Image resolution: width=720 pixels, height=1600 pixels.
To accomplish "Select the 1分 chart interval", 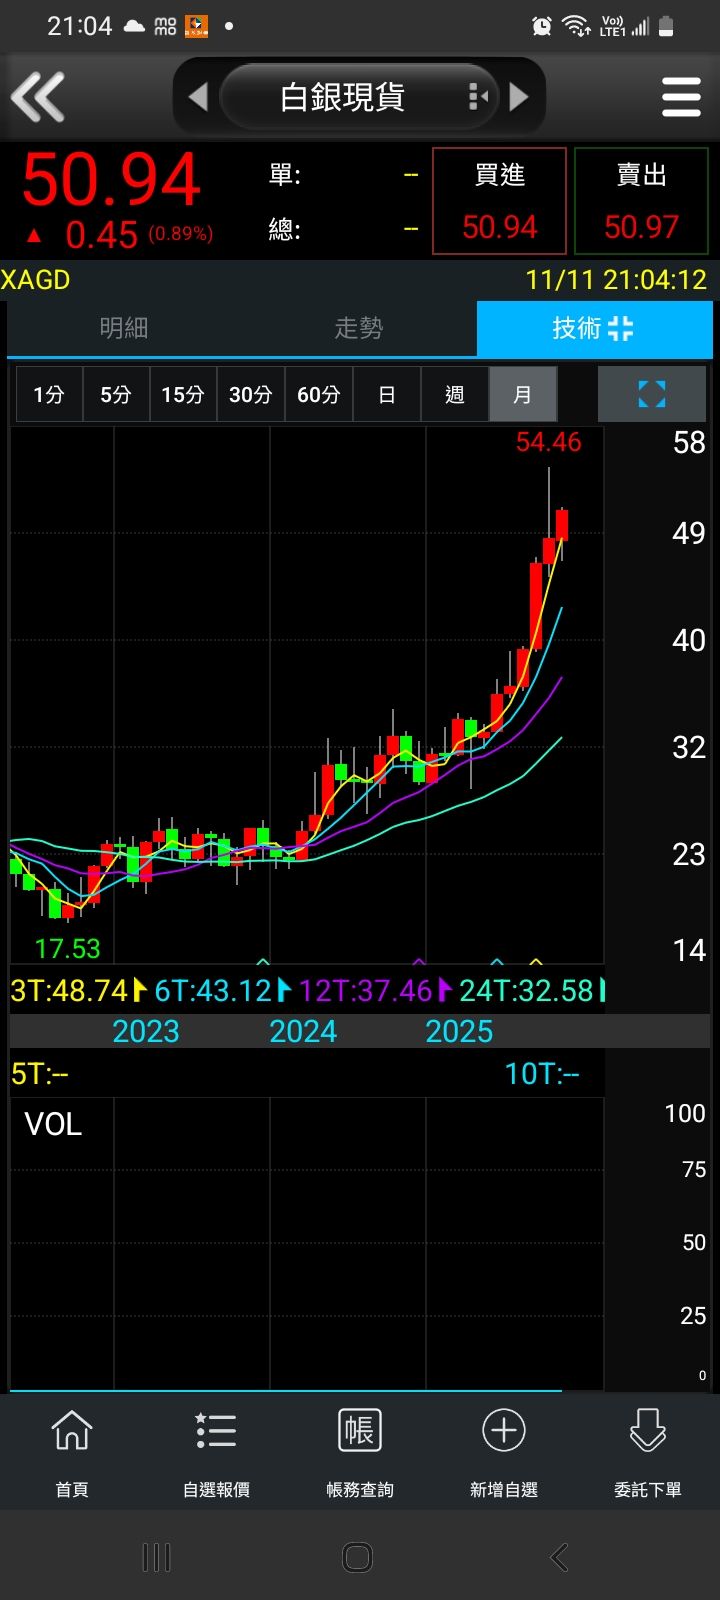I will click(x=48, y=394).
